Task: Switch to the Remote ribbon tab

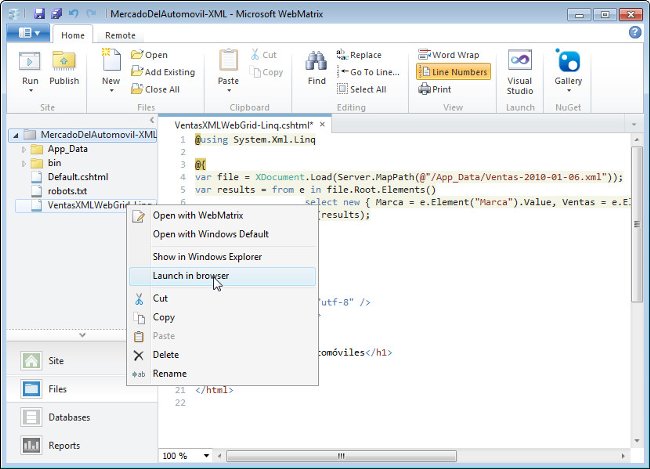Action: coord(120,35)
